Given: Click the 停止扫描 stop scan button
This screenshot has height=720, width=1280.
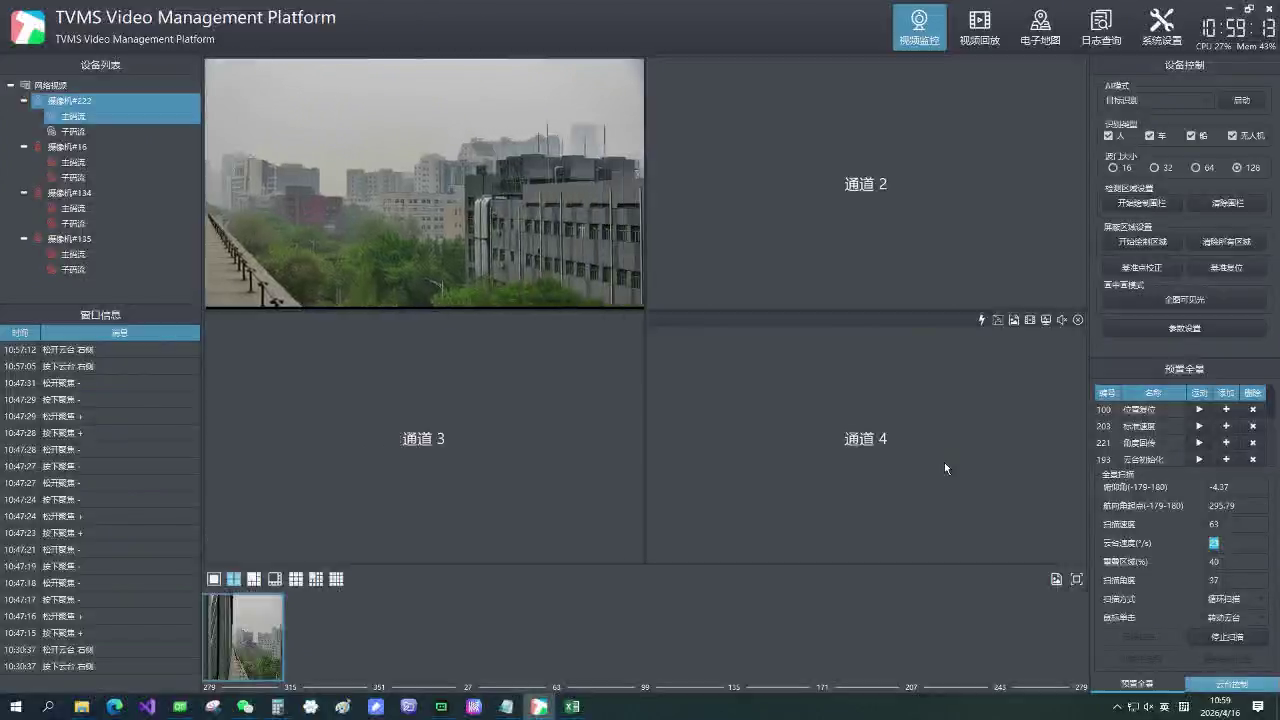Looking at the screenshot, I should [1227, 637].
